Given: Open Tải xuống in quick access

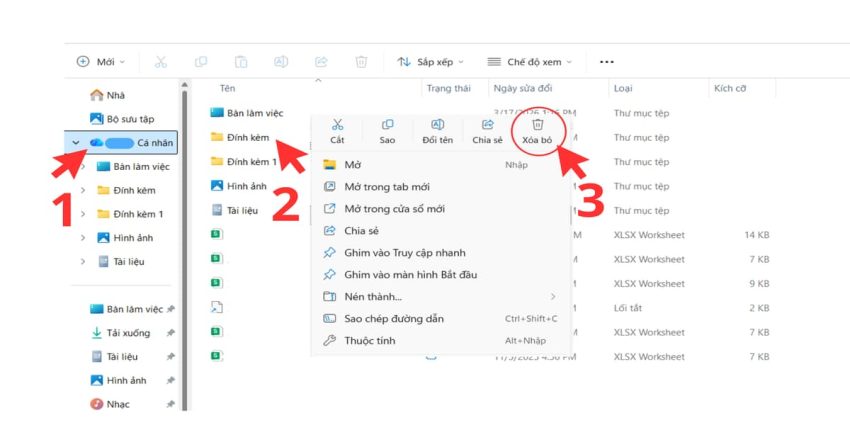Looking at the screenshot, I should 120,333.
